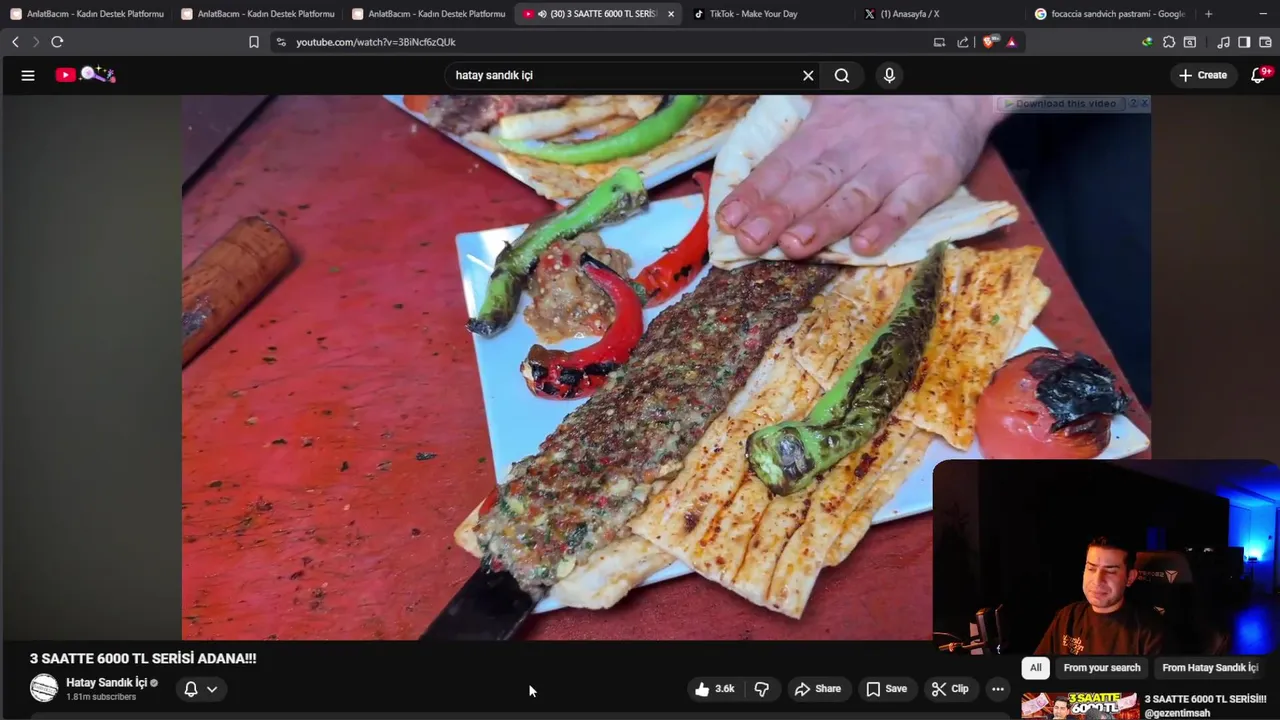
Task: Reload the current page
Action: point(57,42)
